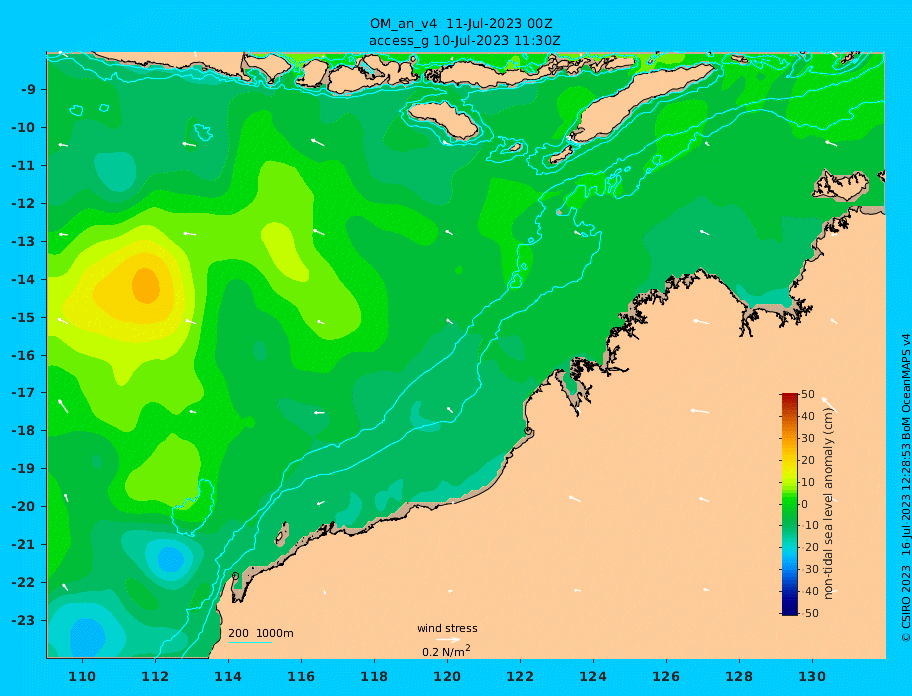Click latitude axis label -15

coord(25,317)
